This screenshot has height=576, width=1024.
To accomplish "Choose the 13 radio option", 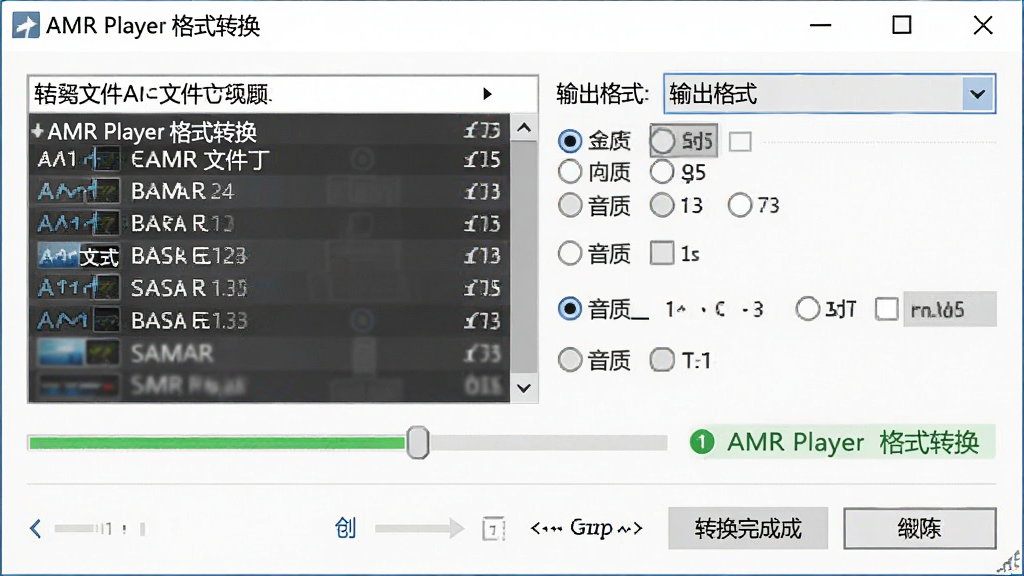I will (x=662, y=205).
